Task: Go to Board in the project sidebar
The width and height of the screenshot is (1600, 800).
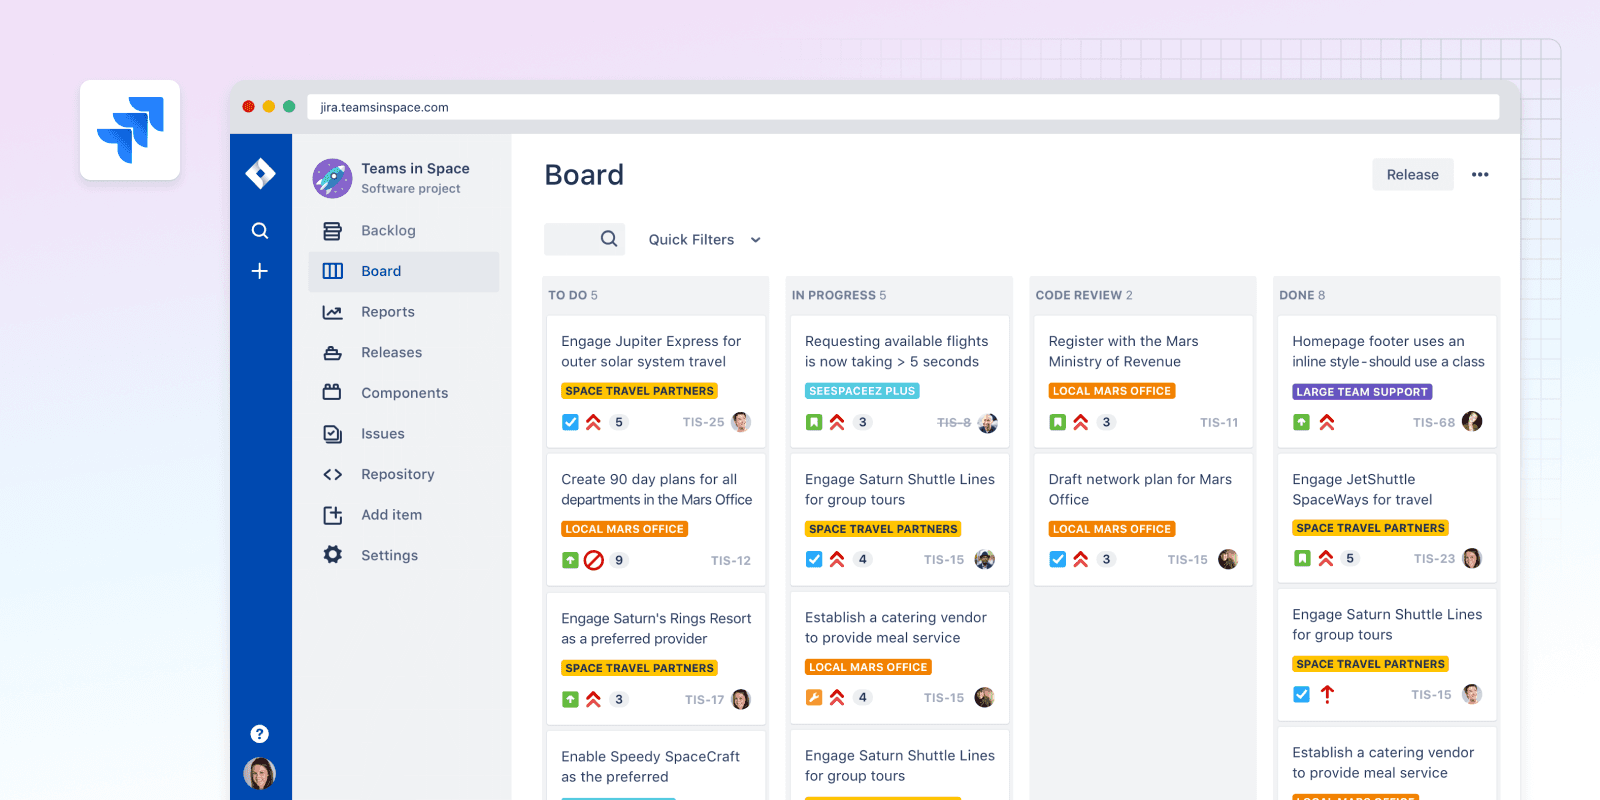Action: pyautogui.click(x=404, y=271)
